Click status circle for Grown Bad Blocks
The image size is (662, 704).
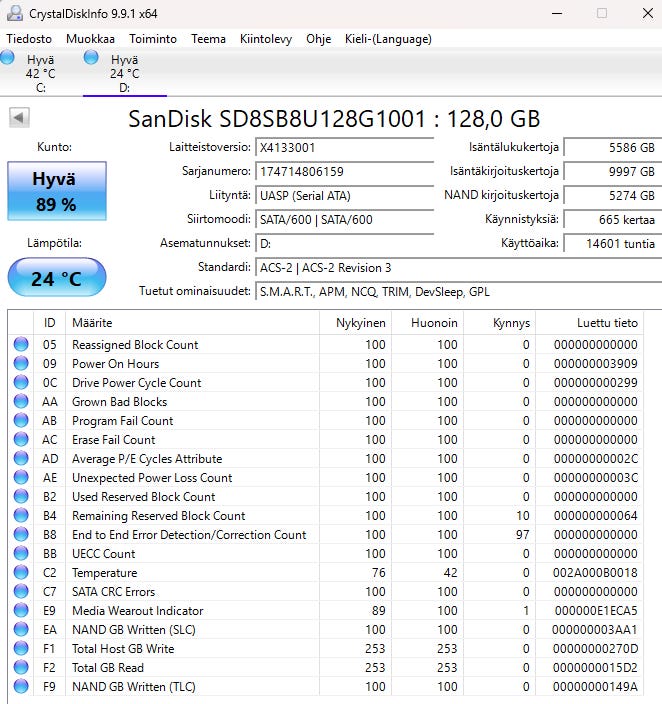coord(21,401)
